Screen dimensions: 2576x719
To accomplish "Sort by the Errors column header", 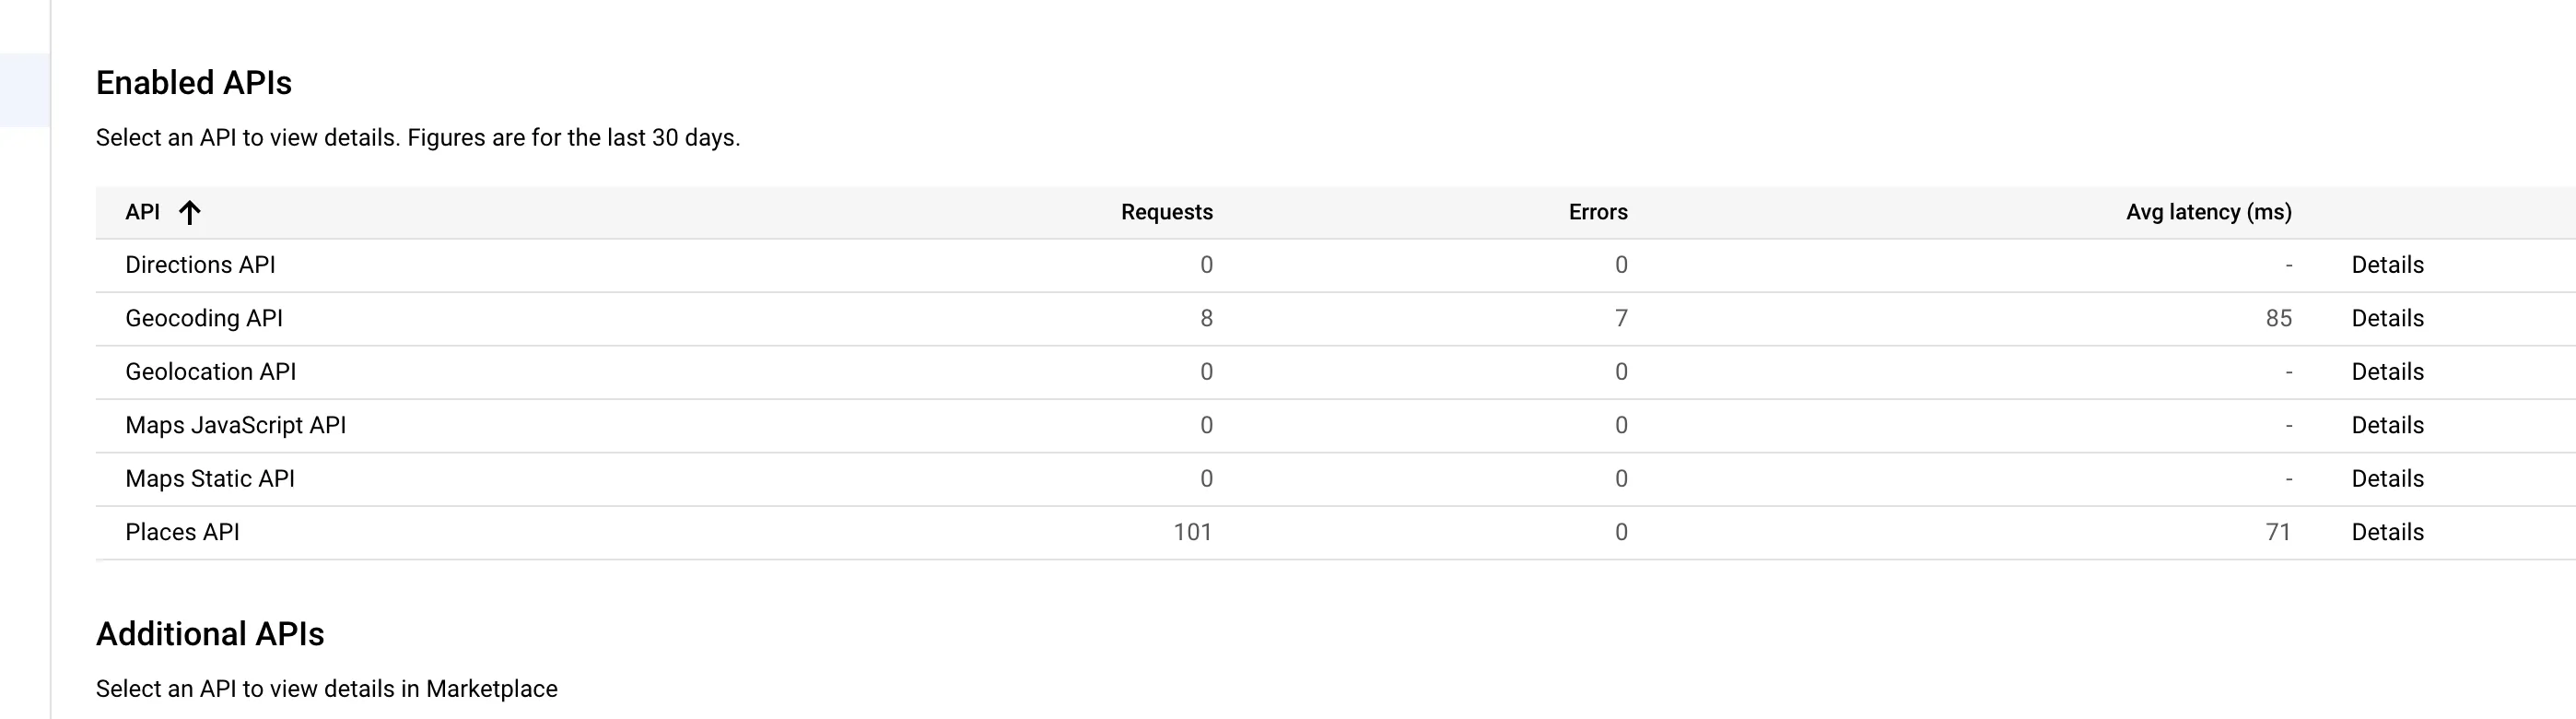I will 1597,212.
